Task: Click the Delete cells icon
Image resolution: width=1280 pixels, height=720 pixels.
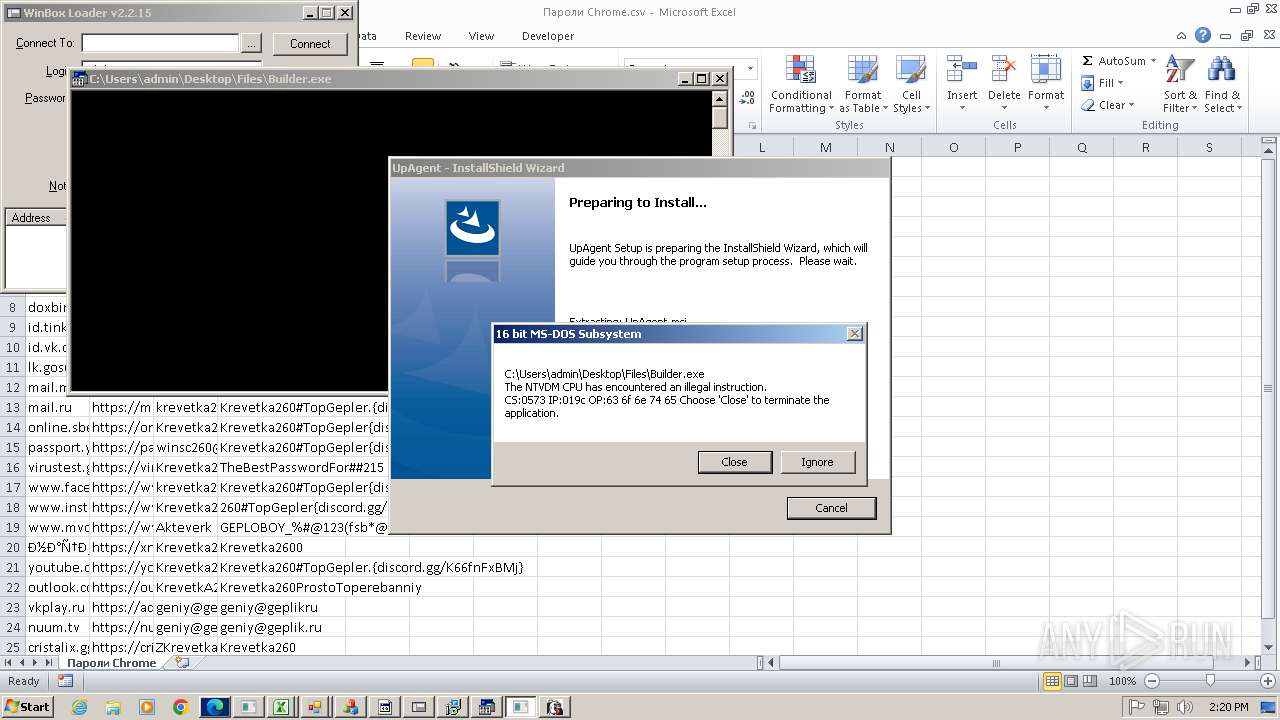Action: (x=1003, y=70)
